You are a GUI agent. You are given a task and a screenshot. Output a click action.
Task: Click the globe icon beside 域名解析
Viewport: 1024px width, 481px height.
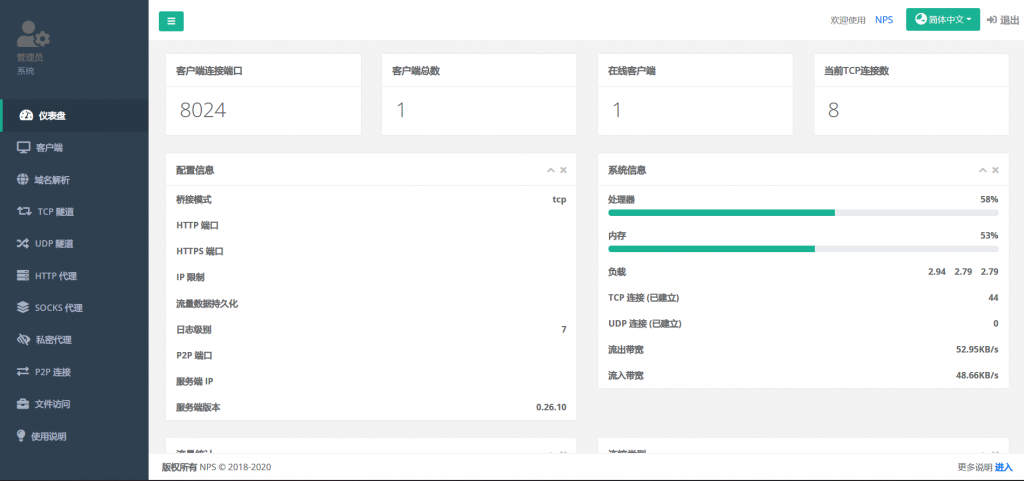pyautogui.click(x=23, y=179)
